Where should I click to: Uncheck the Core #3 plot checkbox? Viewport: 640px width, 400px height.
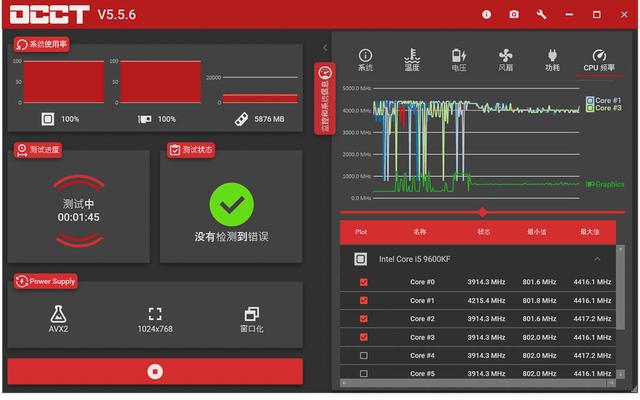pos(364,337)
